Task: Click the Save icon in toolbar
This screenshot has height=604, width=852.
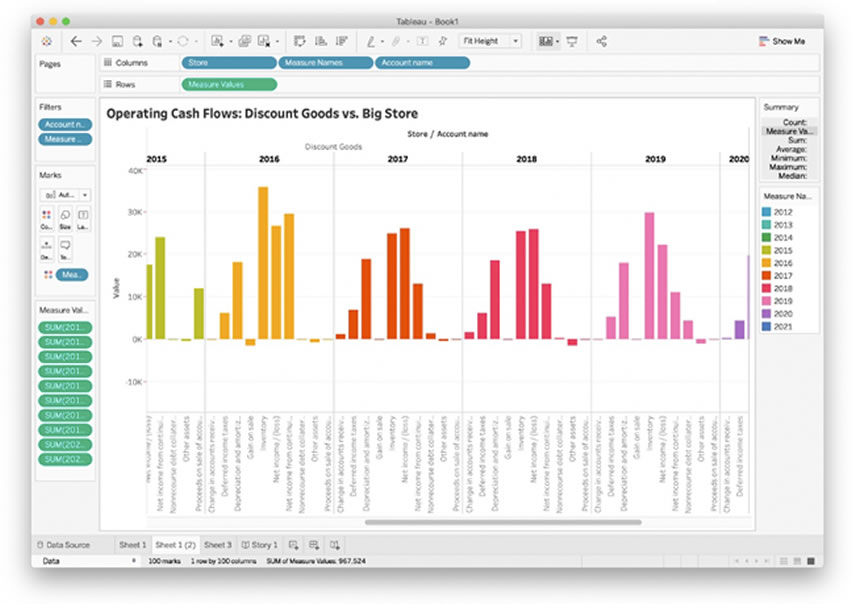Action: point(117,41)
